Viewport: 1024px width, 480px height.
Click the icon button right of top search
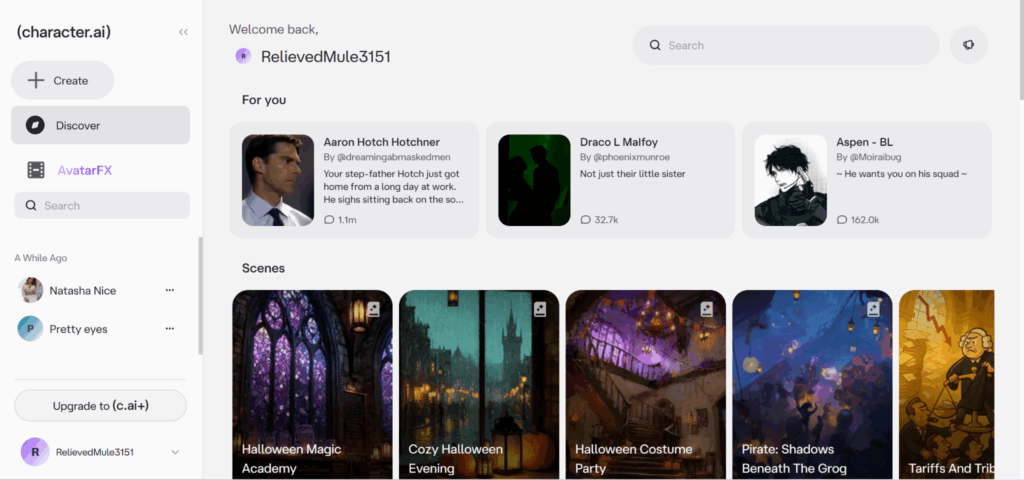click(968, 45)
